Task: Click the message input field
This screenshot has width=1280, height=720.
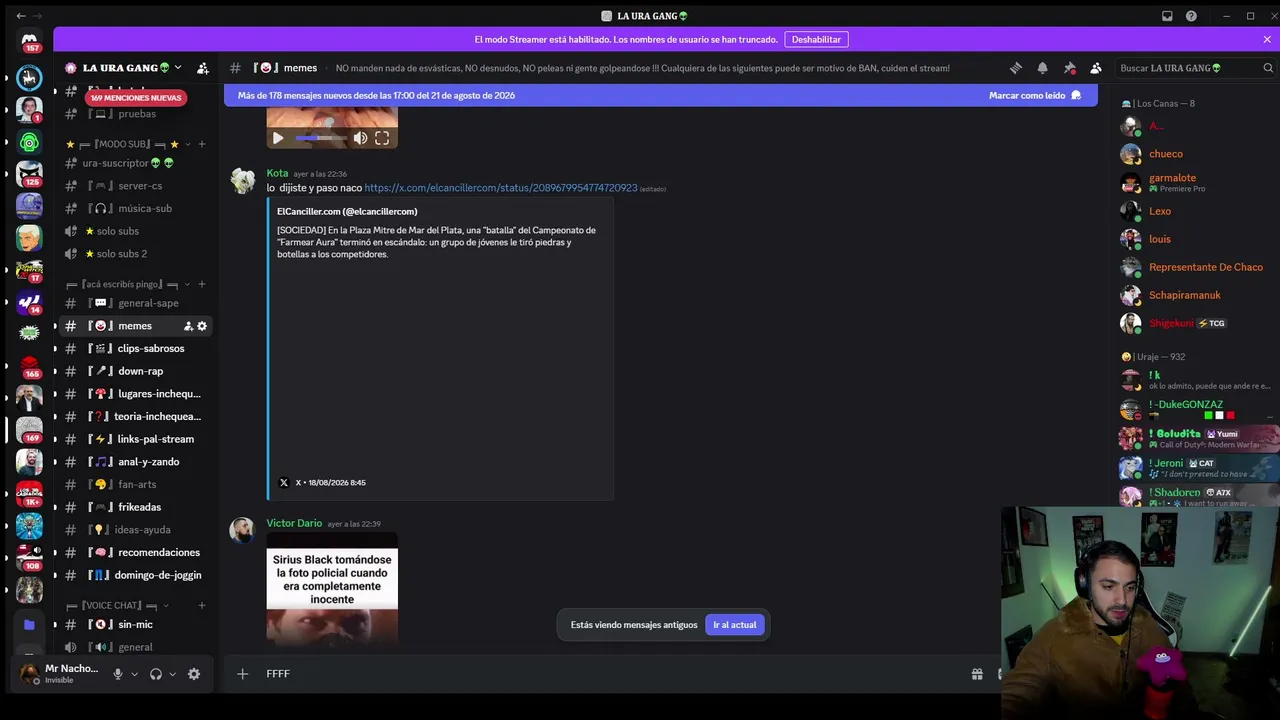Action: click(x=610, y=674)
